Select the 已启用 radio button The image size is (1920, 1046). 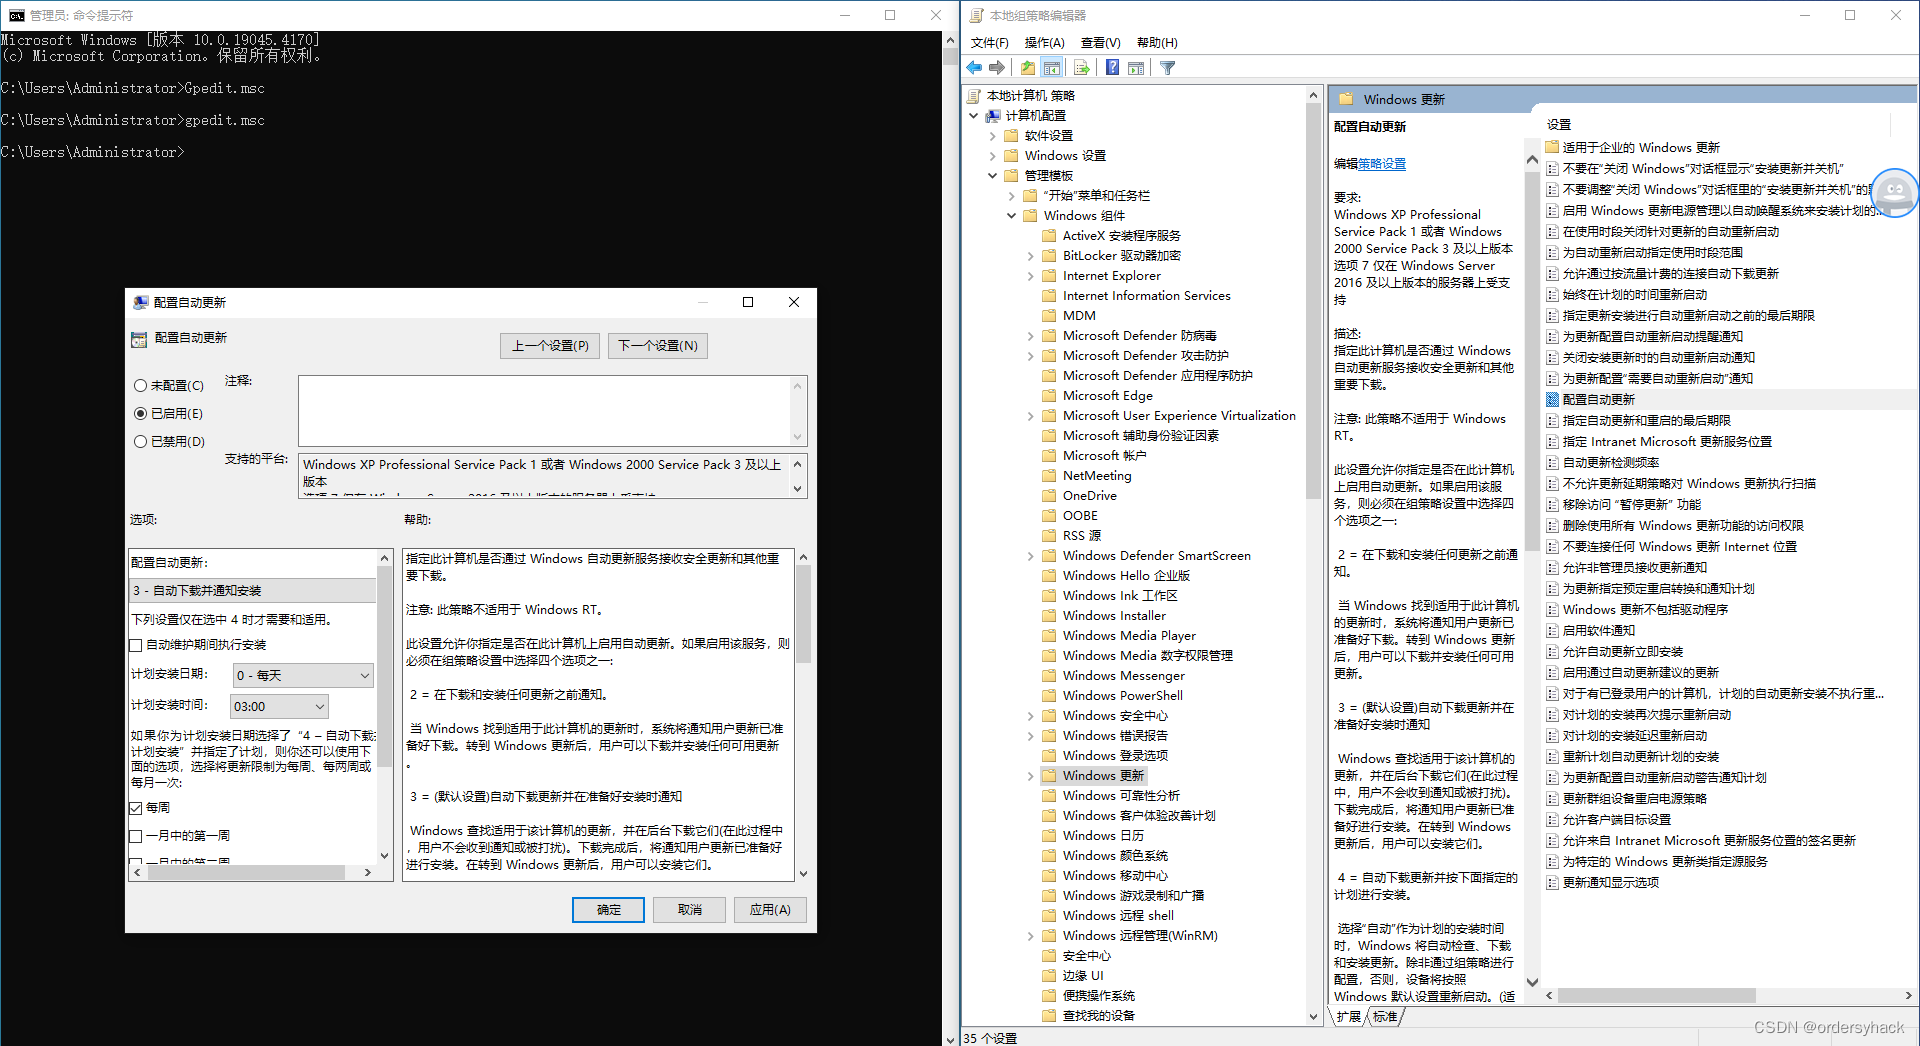tap(140, 413)
